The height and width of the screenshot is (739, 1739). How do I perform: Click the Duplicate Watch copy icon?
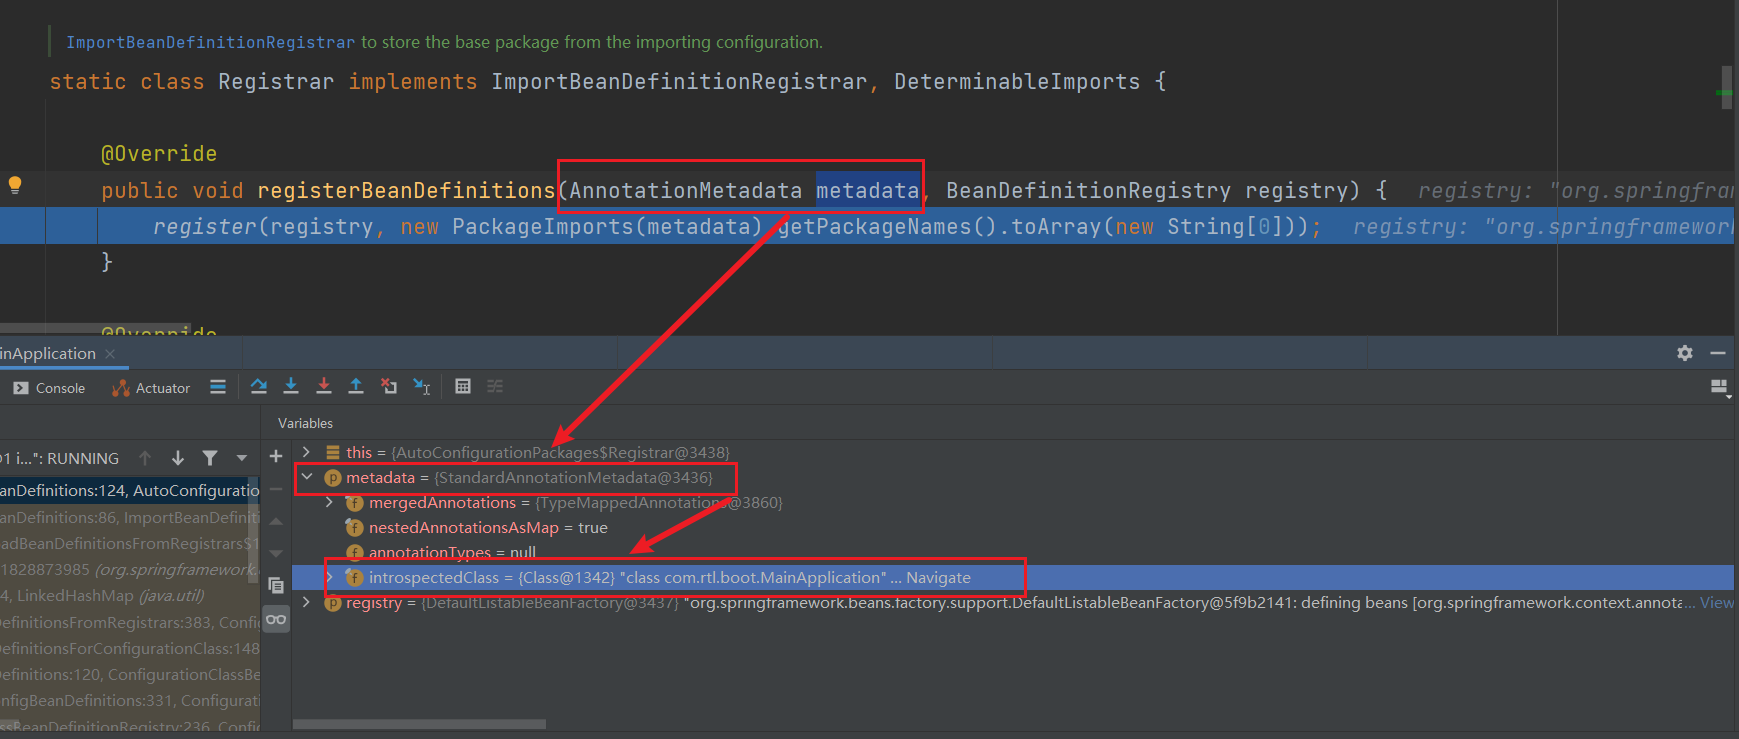276,586
